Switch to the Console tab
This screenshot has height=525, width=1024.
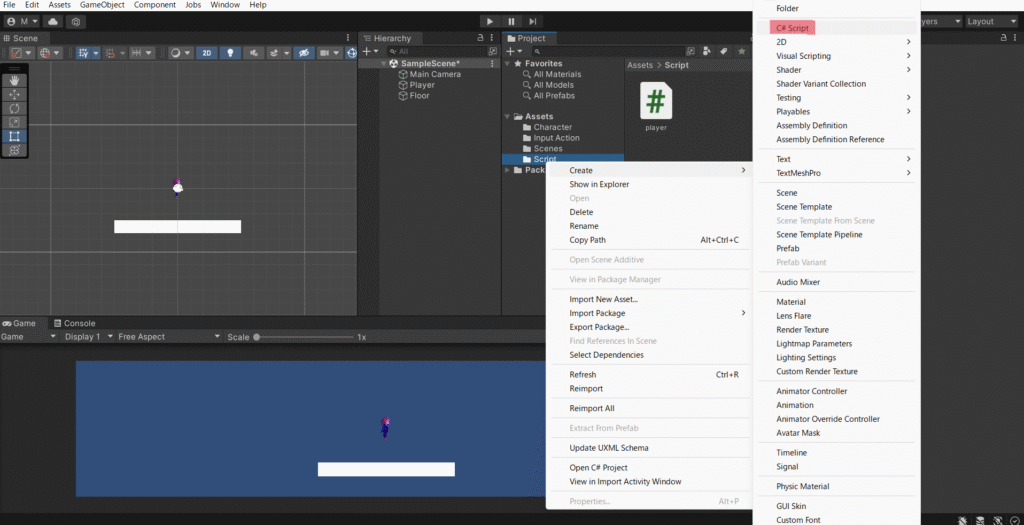[79, 323]
